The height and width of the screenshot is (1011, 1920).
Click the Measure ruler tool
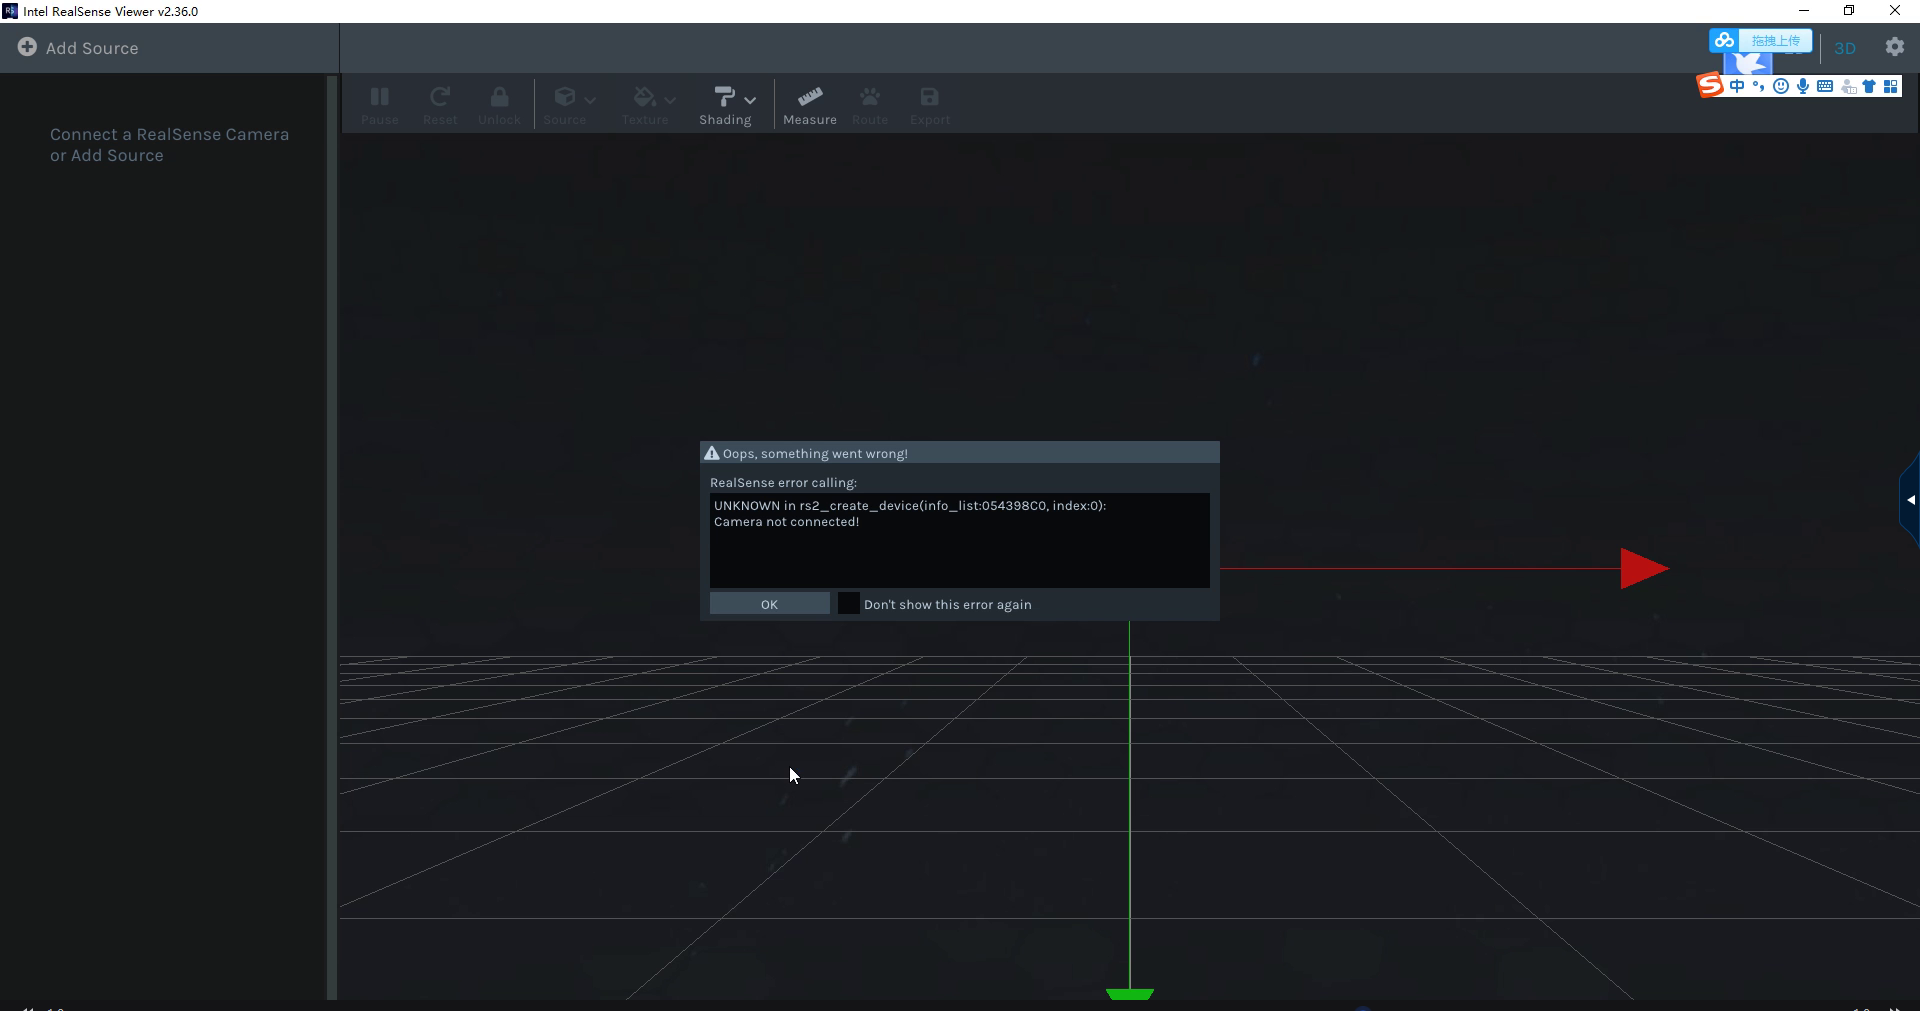click(x=810, y=105)
